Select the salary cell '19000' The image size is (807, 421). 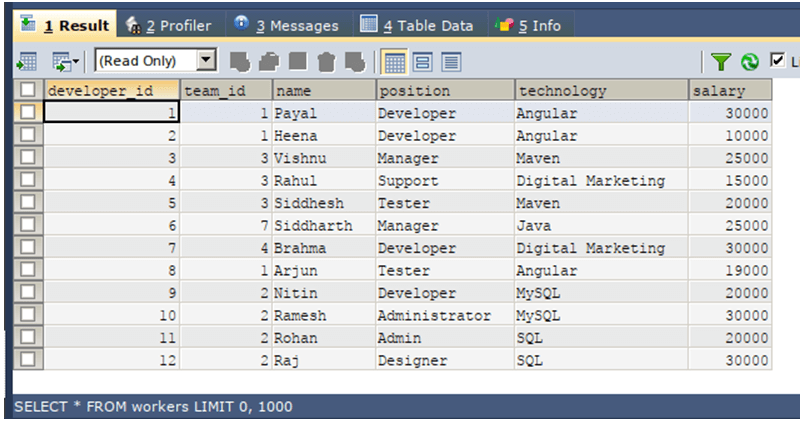click(730, 270)
